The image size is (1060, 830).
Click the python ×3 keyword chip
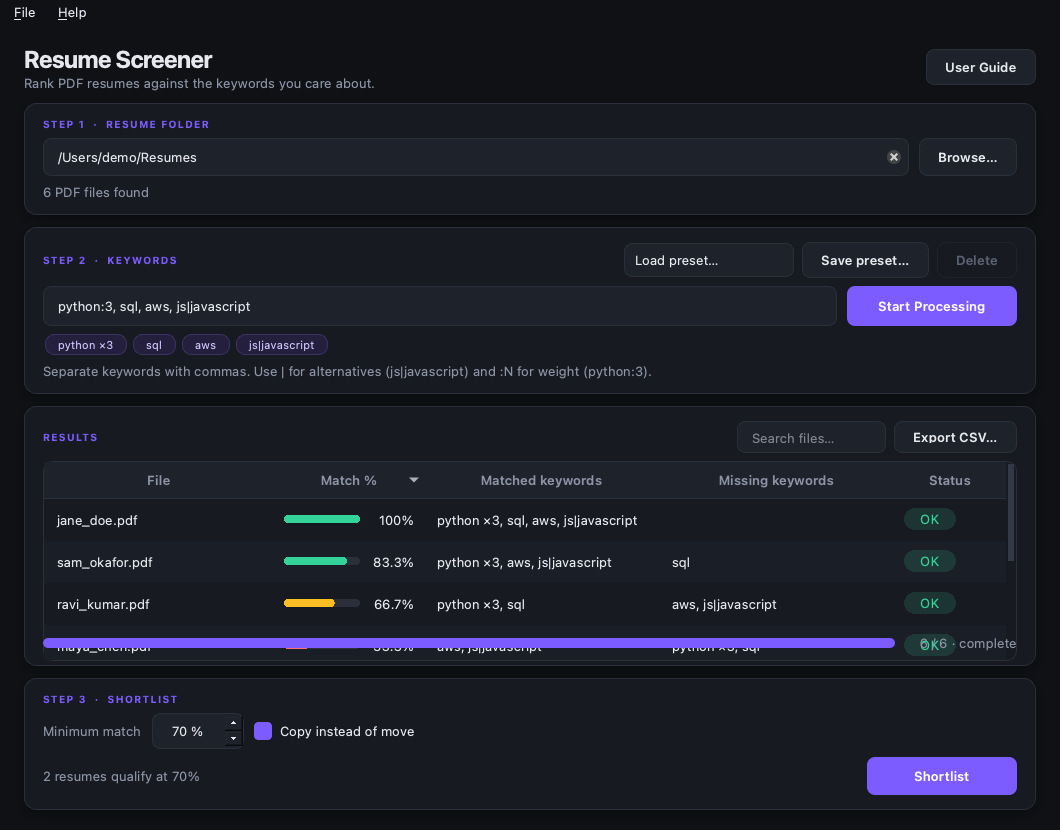click(x=85, y=345)
